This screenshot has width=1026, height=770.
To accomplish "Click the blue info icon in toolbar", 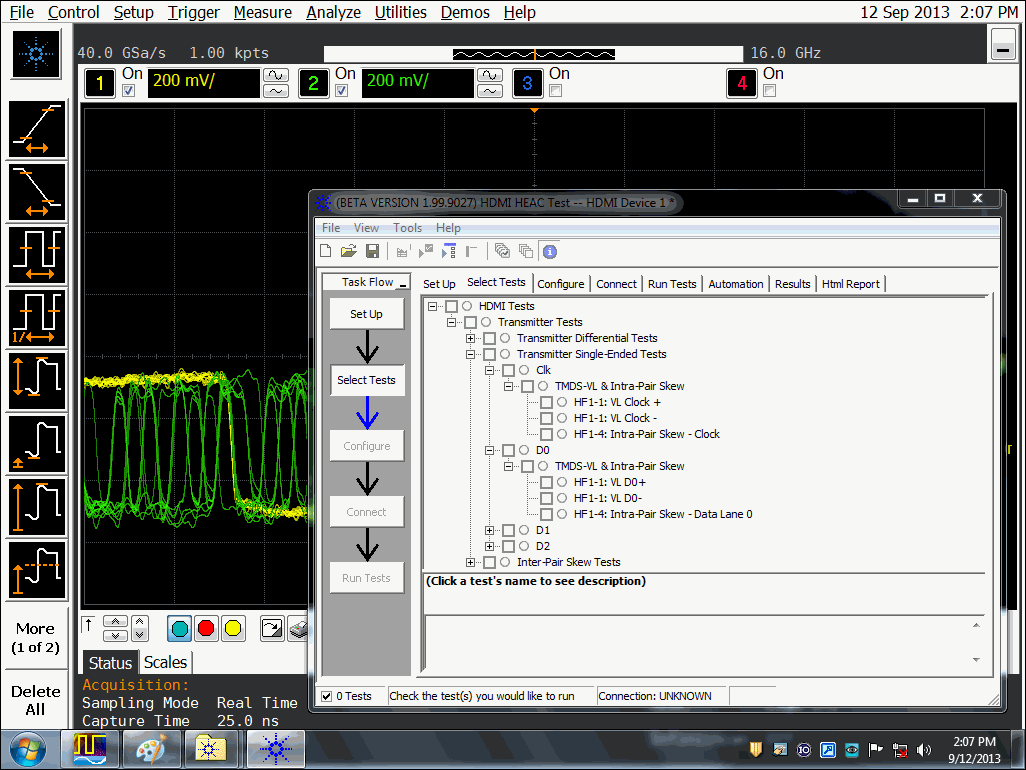I will [x=549, y=251].
